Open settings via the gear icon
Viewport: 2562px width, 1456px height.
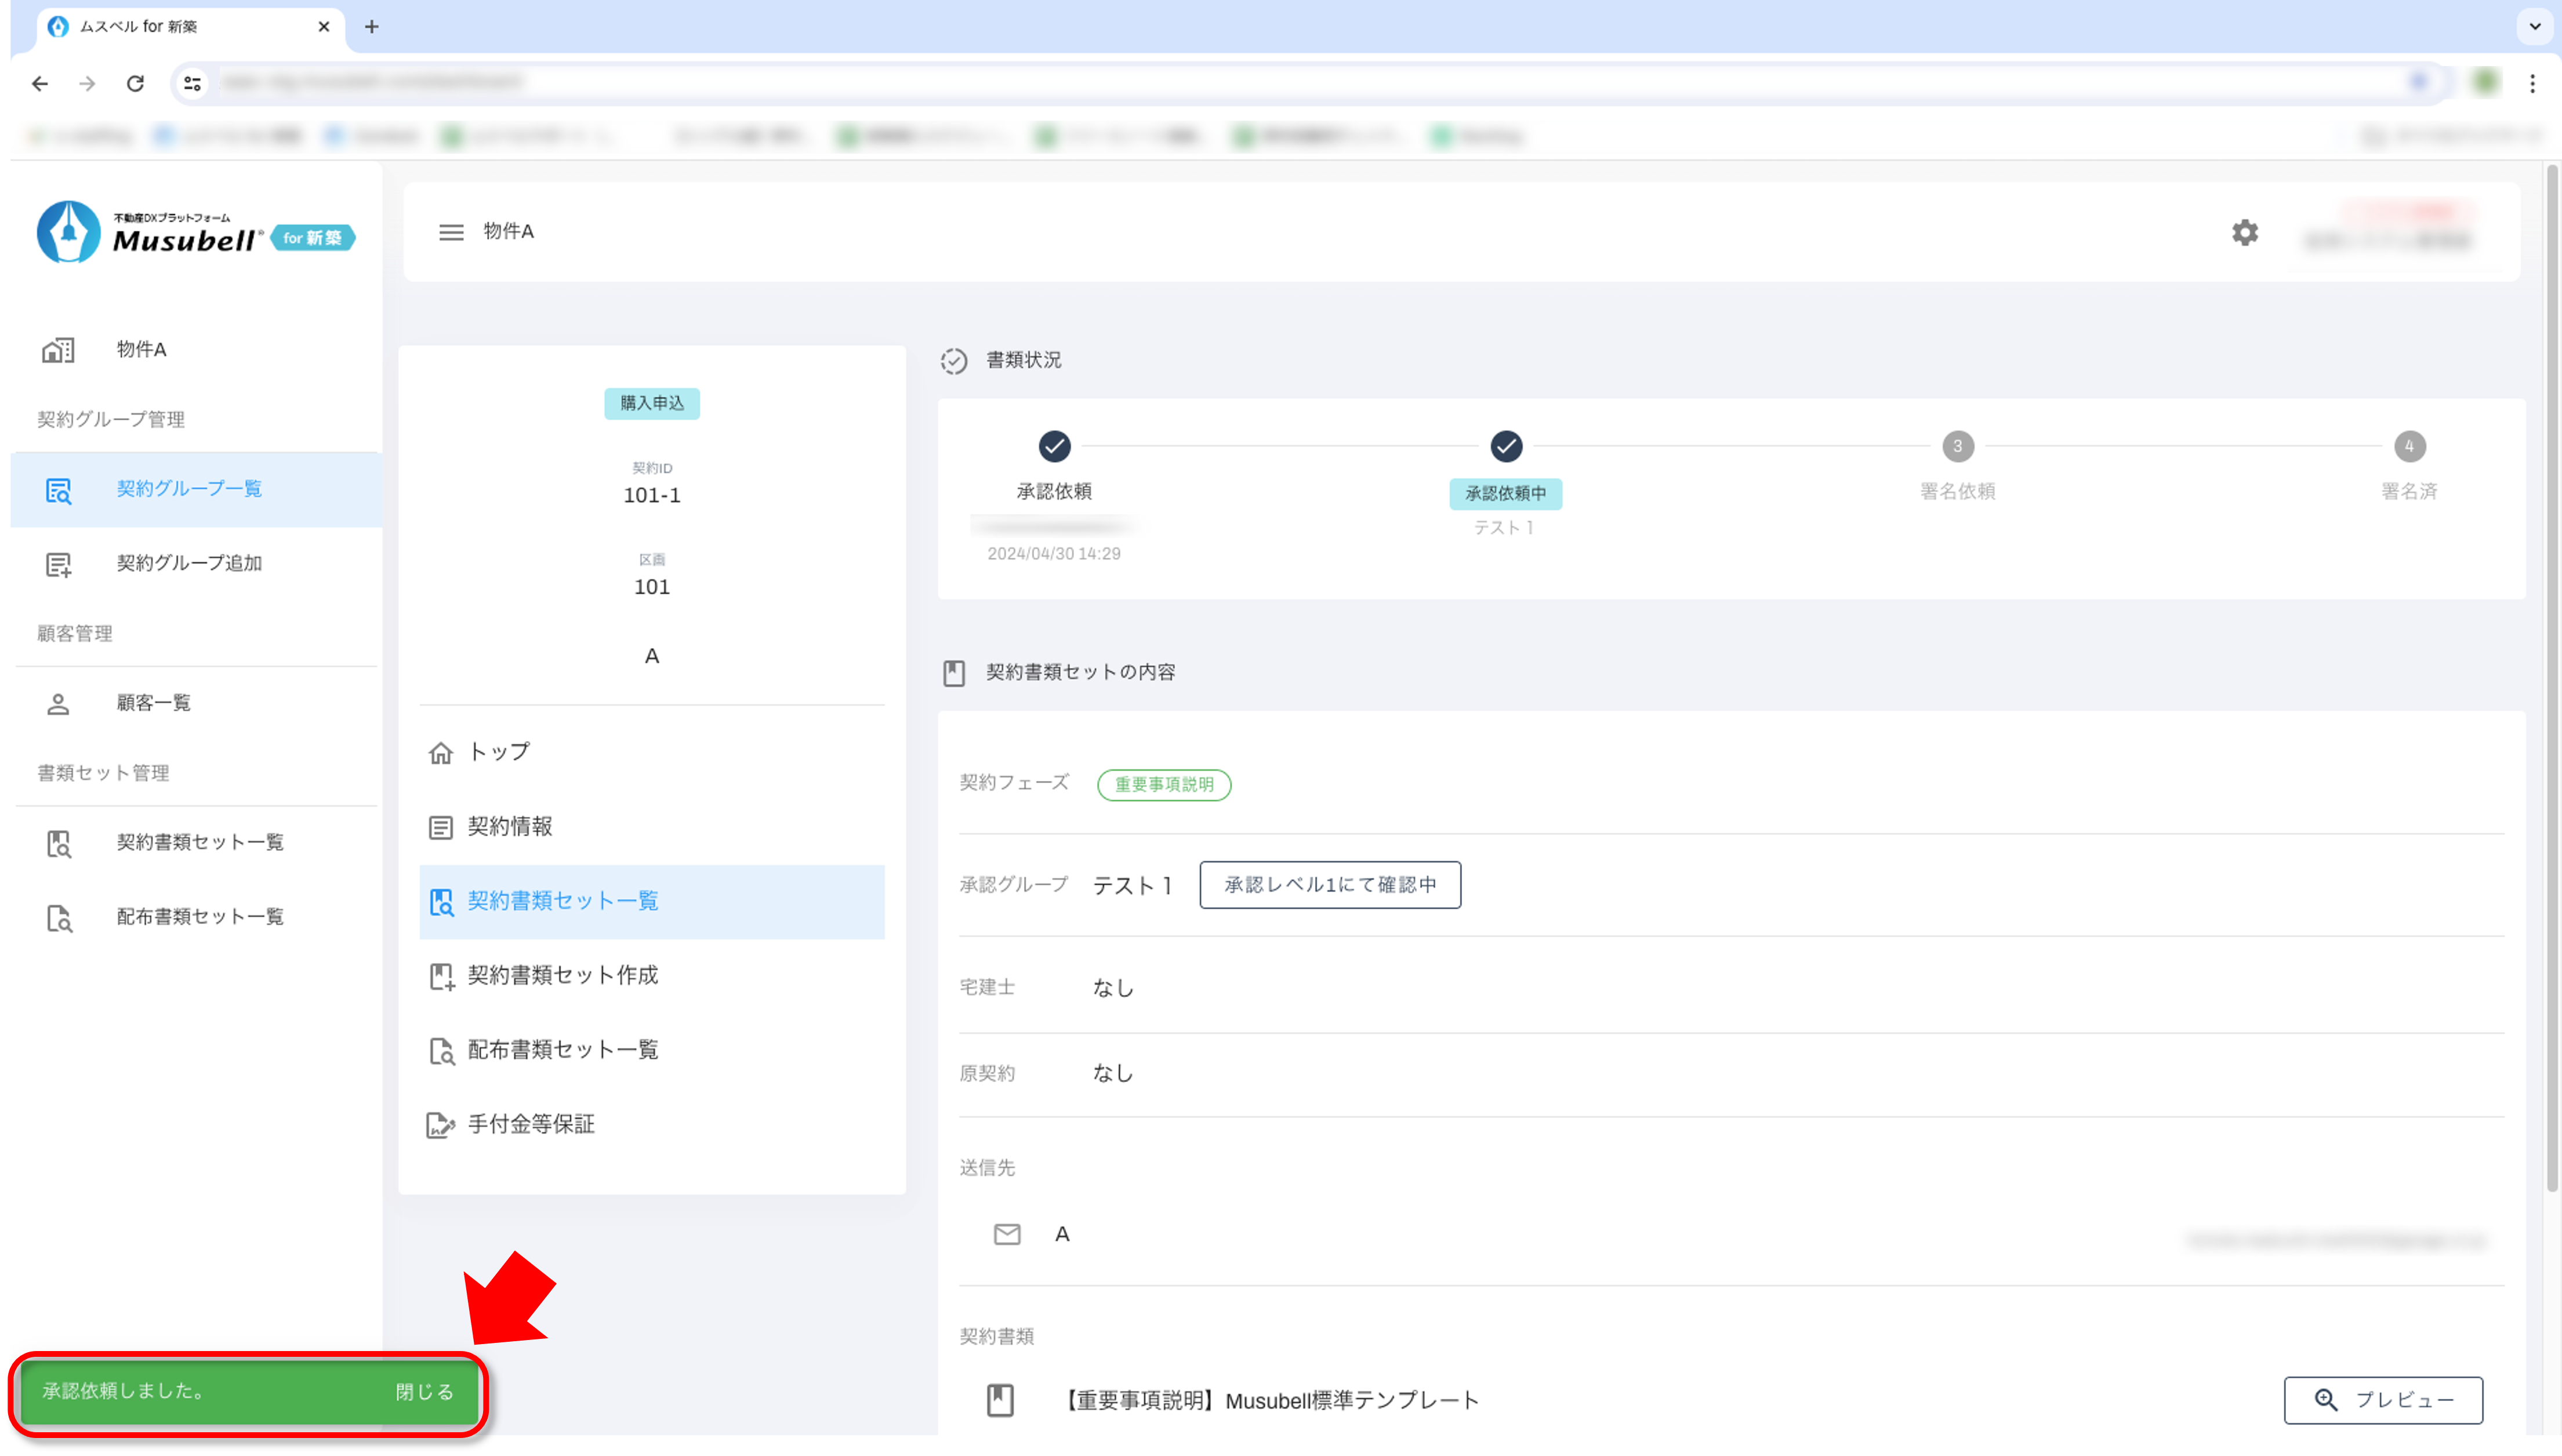(x=2245, y=233)
